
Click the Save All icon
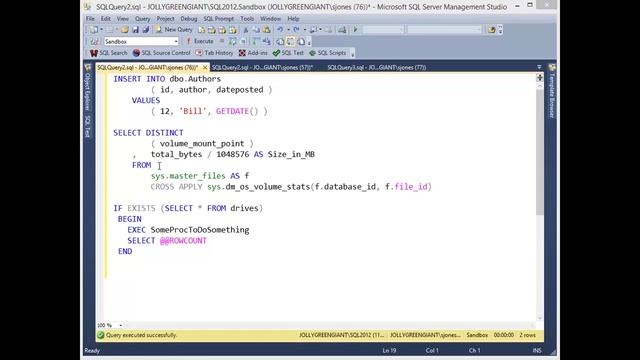click(146, 30)
